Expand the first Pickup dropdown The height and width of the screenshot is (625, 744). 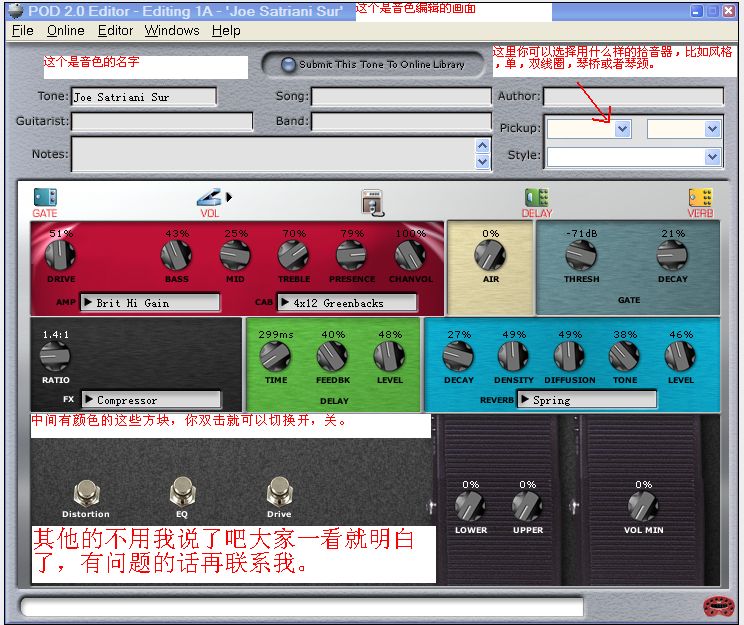tap(623, 129)
